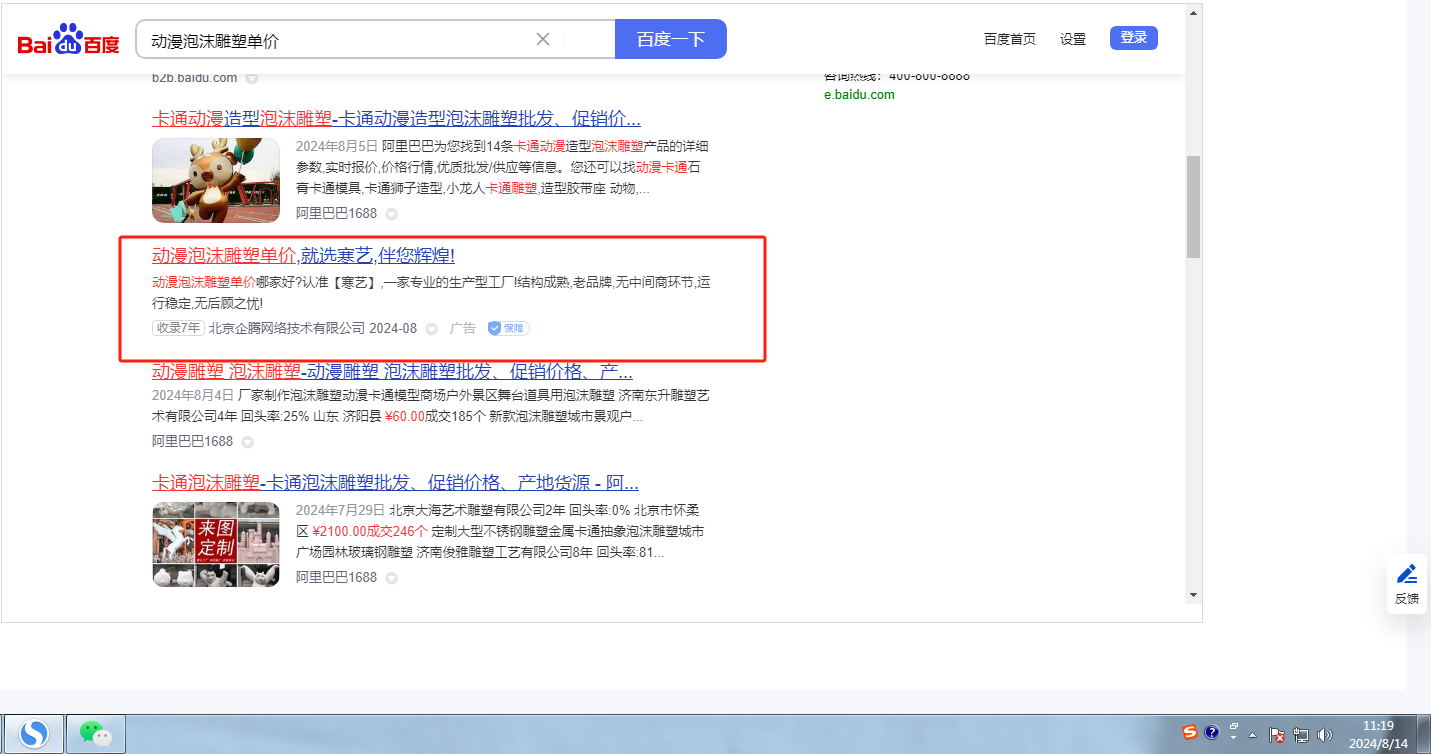The height and width of the screenshot is (754, 1431).
Task: Open the Sogou browser from the taskbar
Action: pyautogui.click(x=34, y=734)
